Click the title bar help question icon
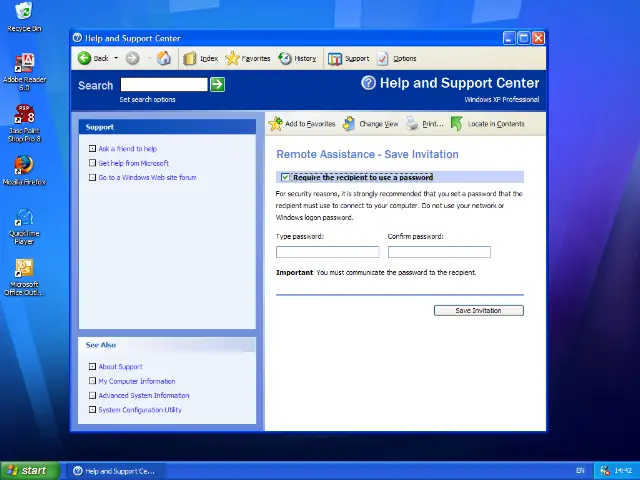 (78, 38)
